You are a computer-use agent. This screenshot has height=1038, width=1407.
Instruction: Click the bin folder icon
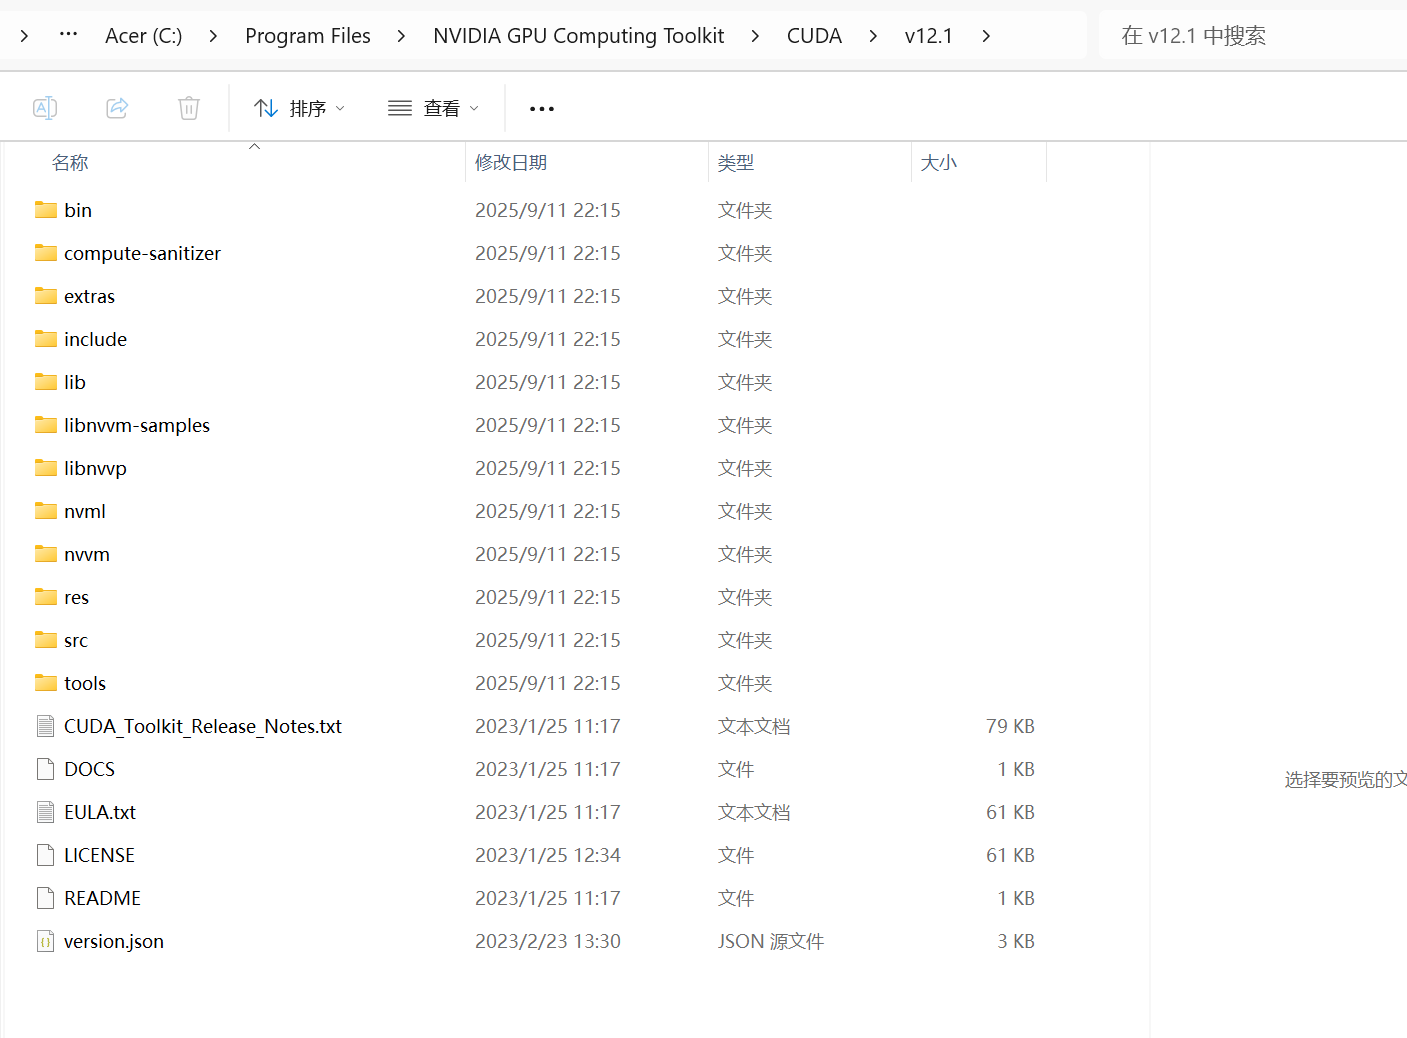coord(46,210)
